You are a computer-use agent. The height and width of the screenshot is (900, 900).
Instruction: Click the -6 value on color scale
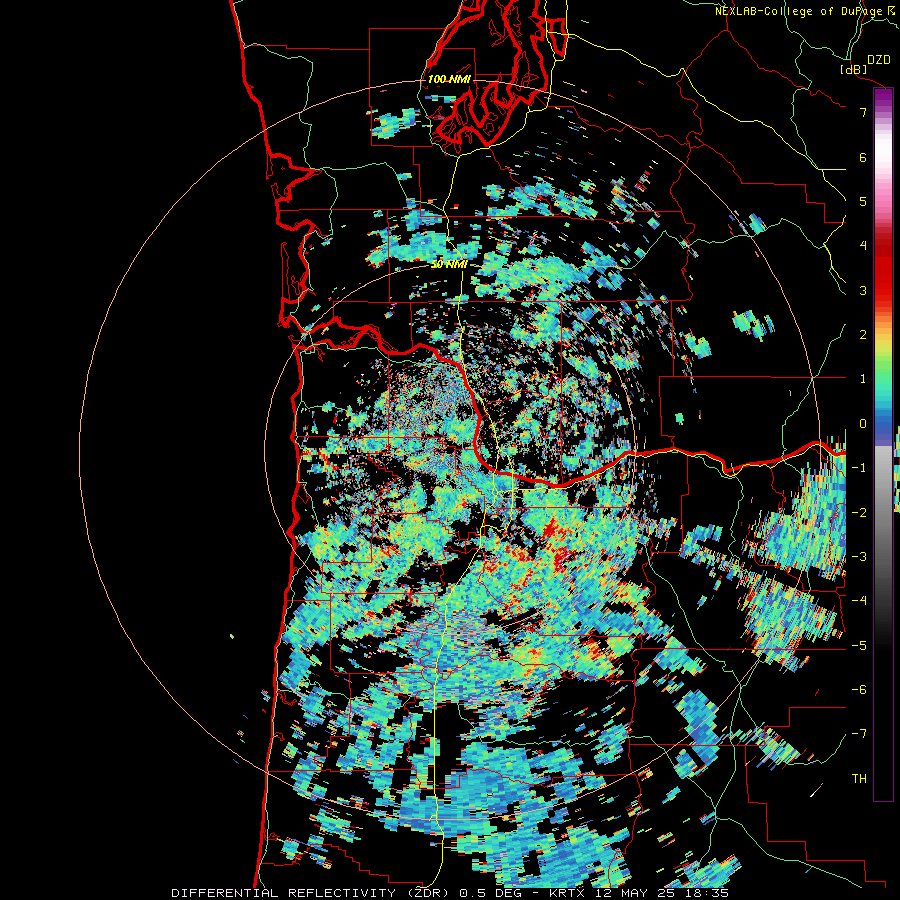click(859, 690)
